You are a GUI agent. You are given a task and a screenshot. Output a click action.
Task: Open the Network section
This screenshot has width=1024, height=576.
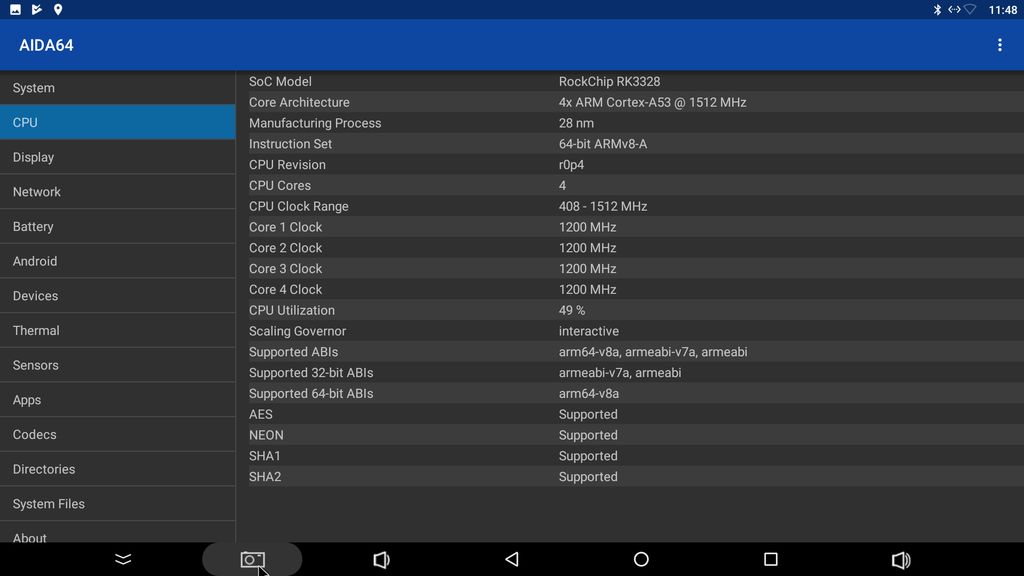pos(117,192)
